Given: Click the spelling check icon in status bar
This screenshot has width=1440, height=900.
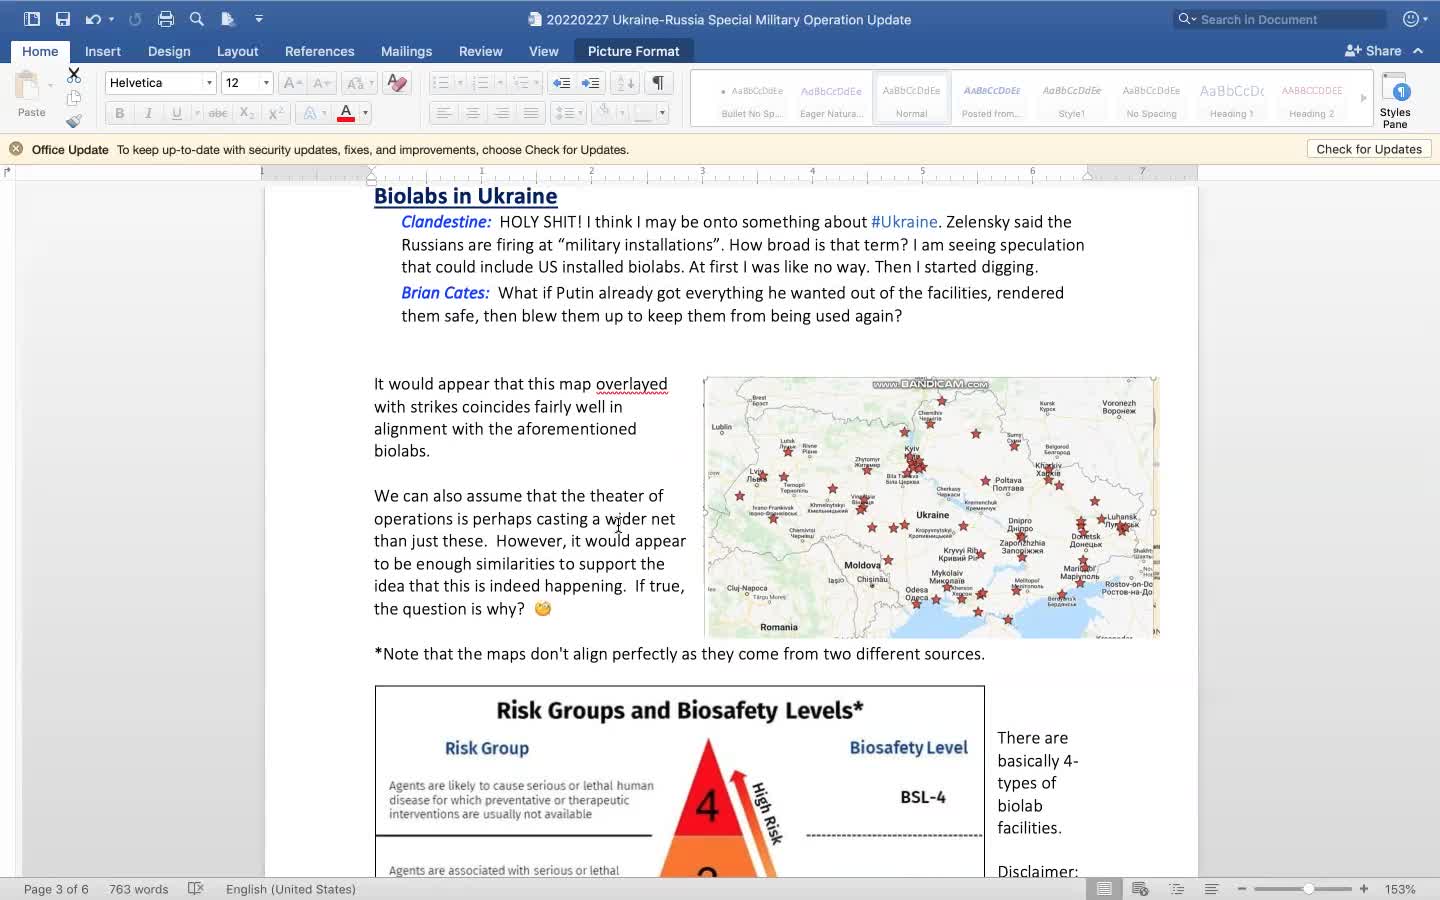Looking at the screenshot, I should 196,889.
